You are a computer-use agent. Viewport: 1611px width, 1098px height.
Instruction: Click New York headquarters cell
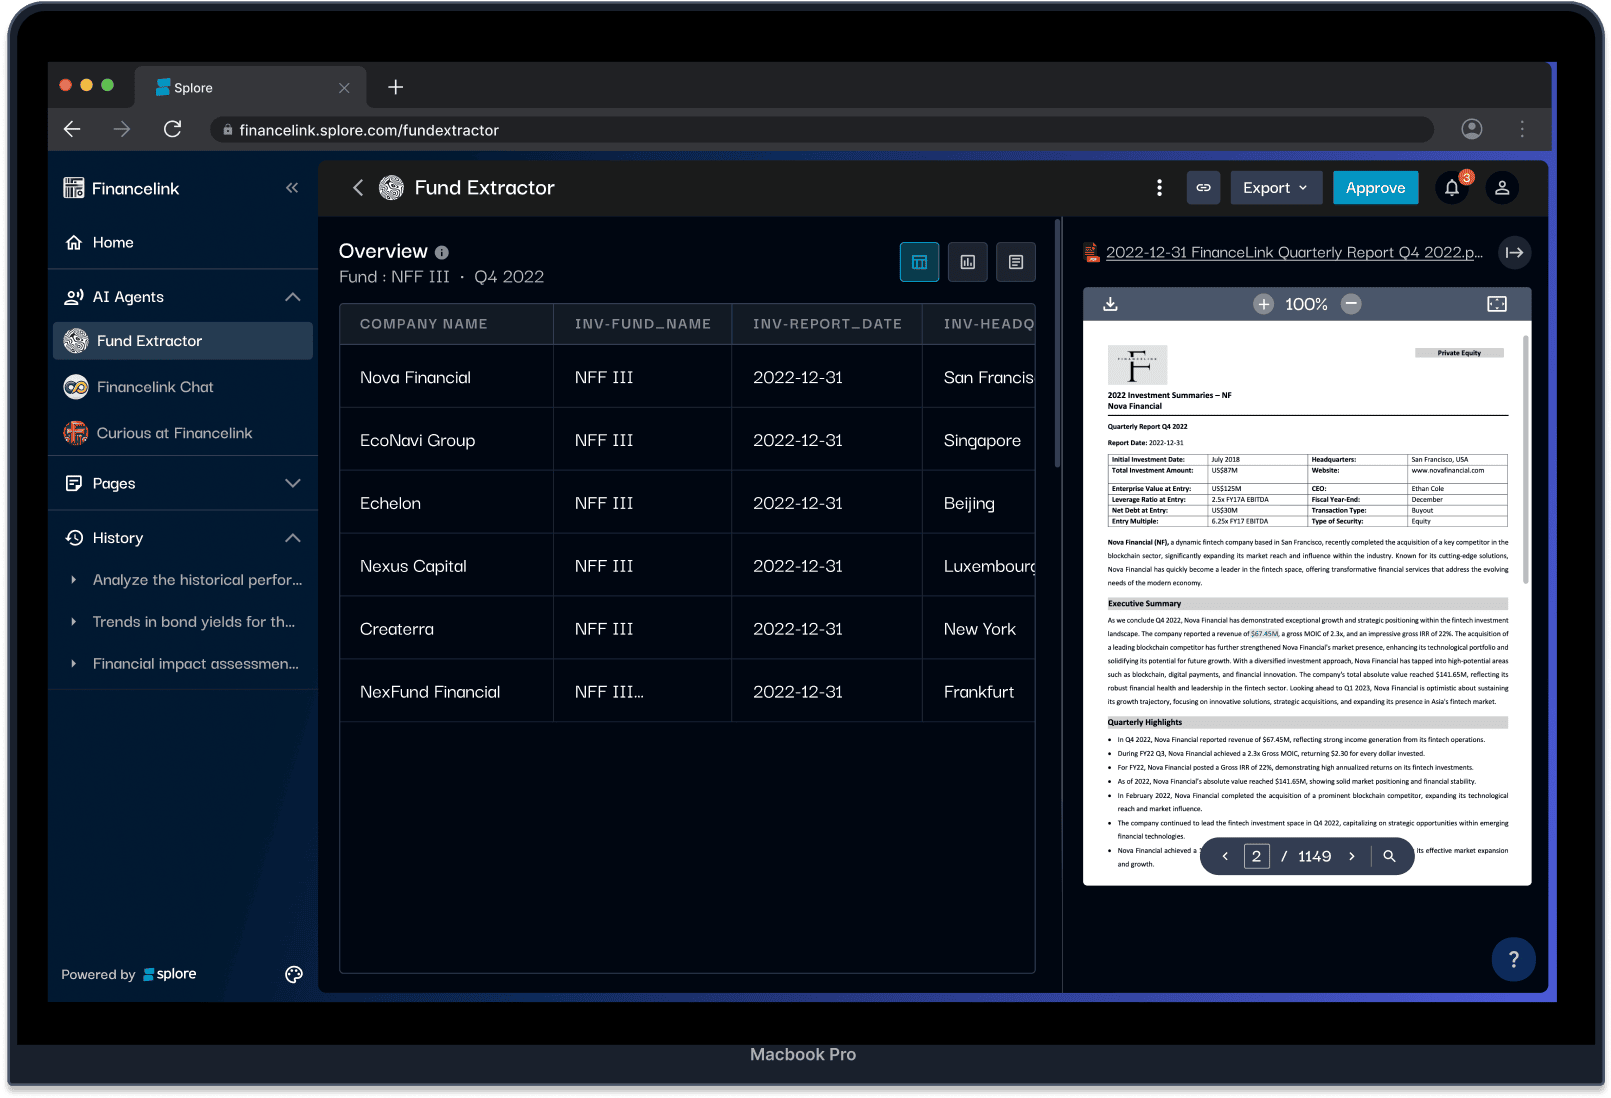coord(979,629)
